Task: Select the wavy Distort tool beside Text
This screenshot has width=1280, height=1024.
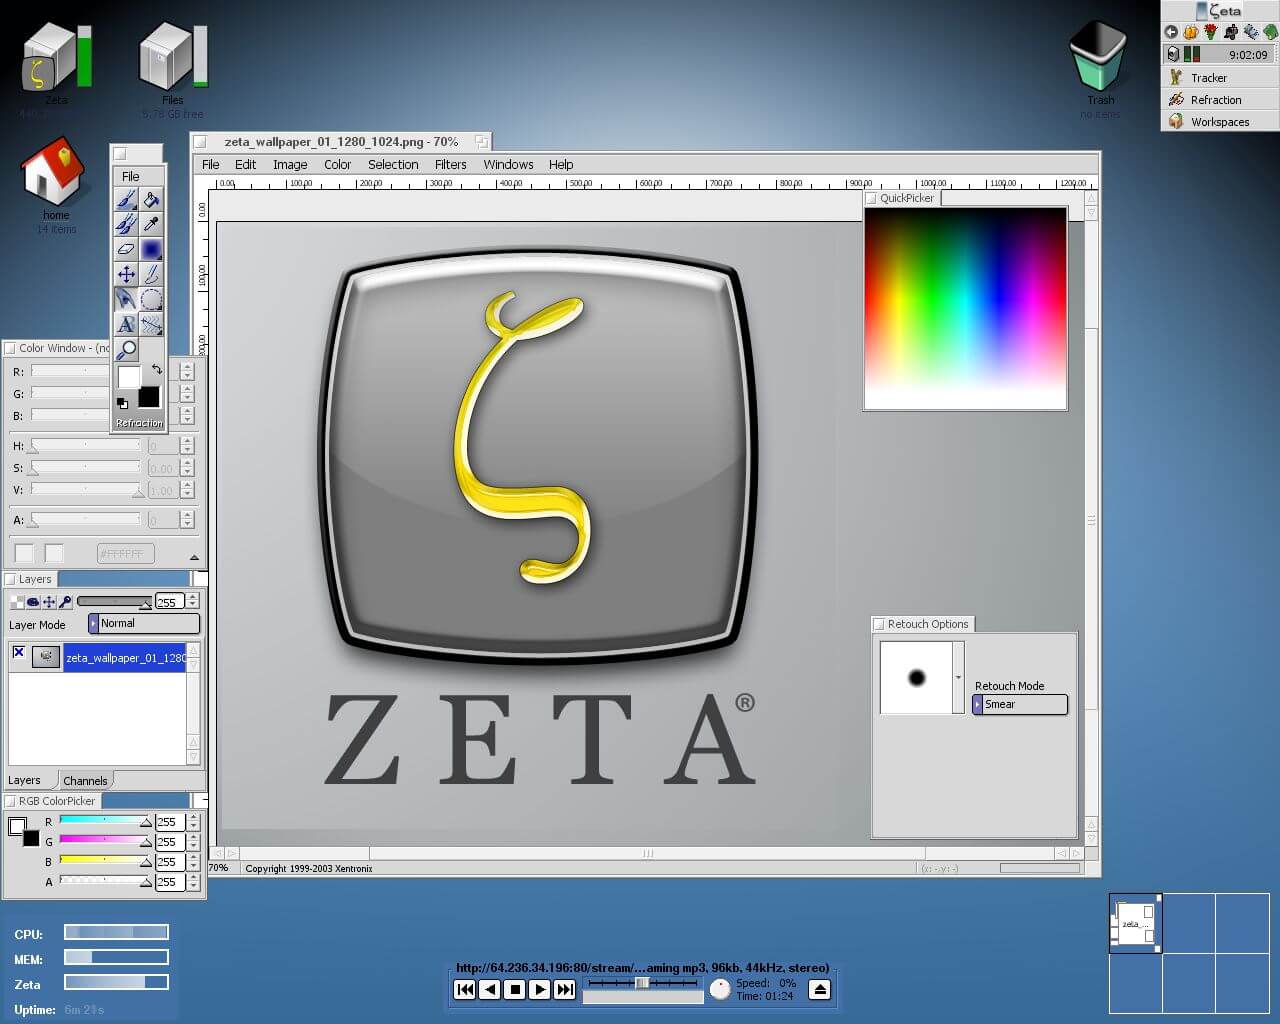Action: click(151, 324)
